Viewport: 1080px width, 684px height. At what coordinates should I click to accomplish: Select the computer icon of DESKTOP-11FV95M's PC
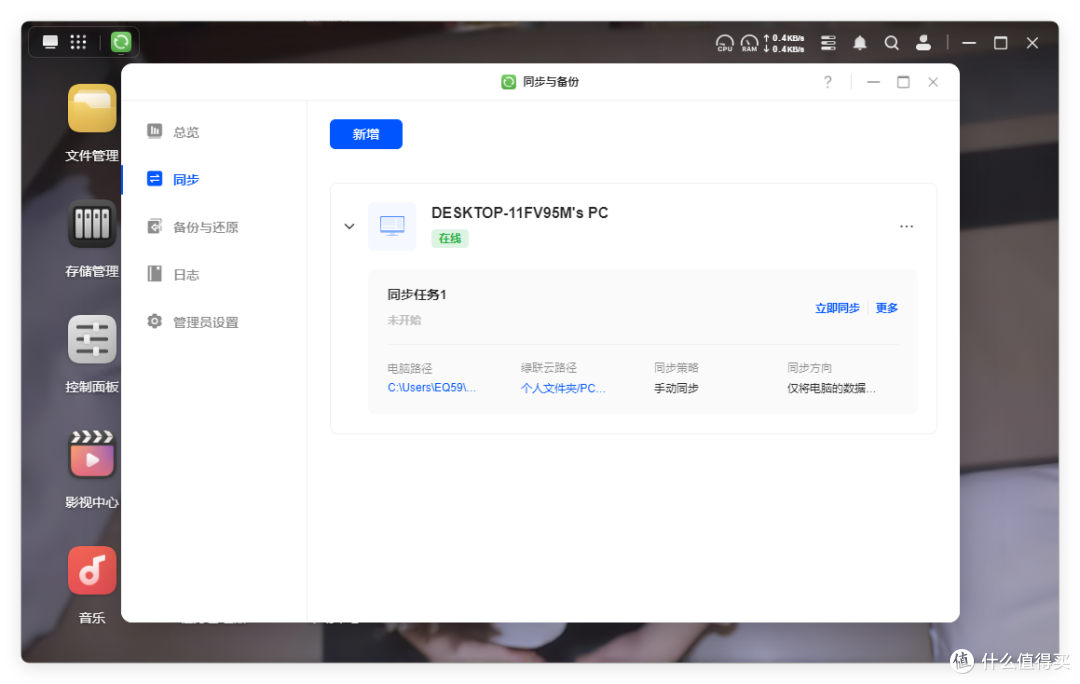tap(392, 226)
